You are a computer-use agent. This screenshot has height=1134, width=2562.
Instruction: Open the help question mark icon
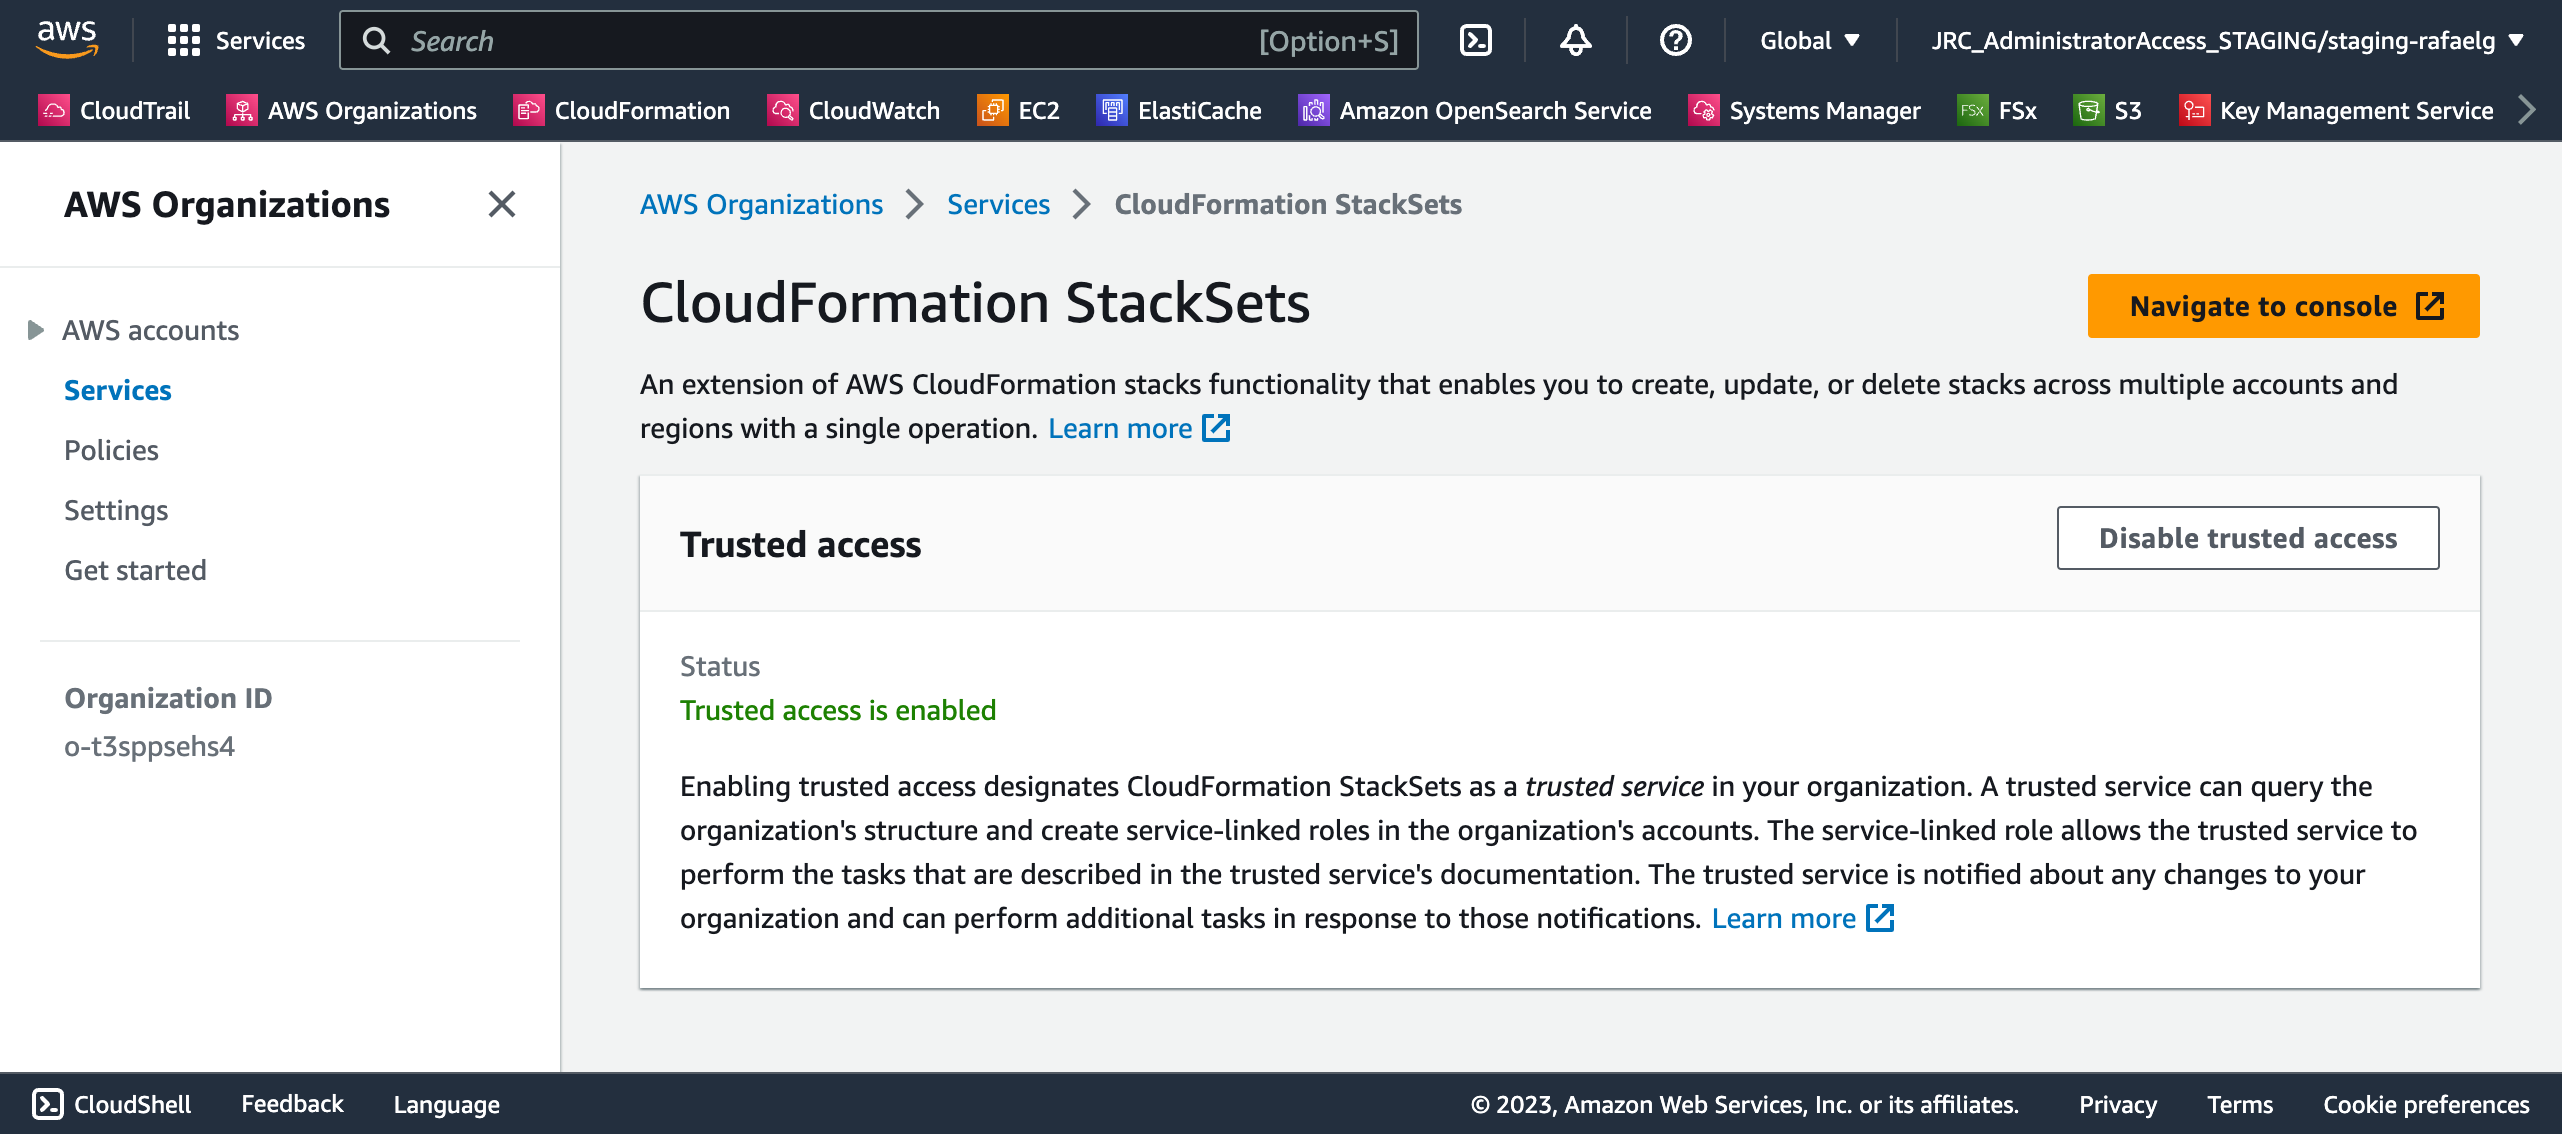pyautogui.click(x=1674, y=40)
